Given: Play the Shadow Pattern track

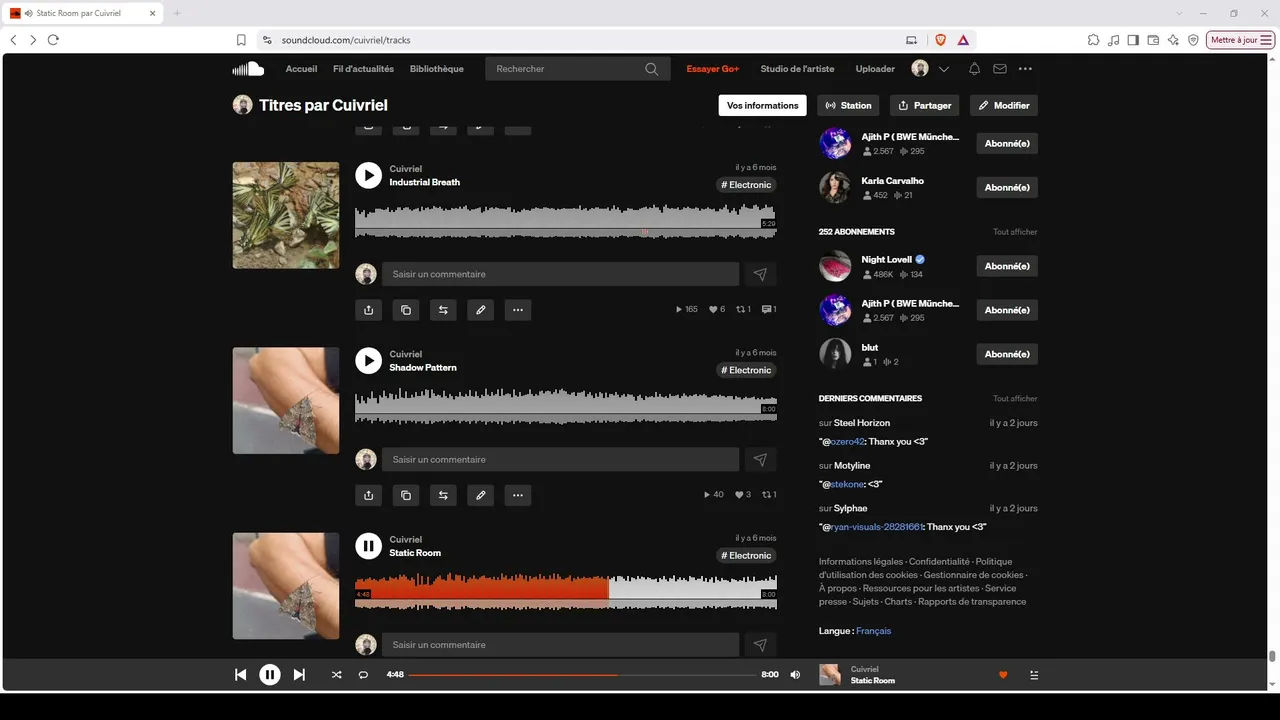Looking at the screenshot, I should coord(368,361).
